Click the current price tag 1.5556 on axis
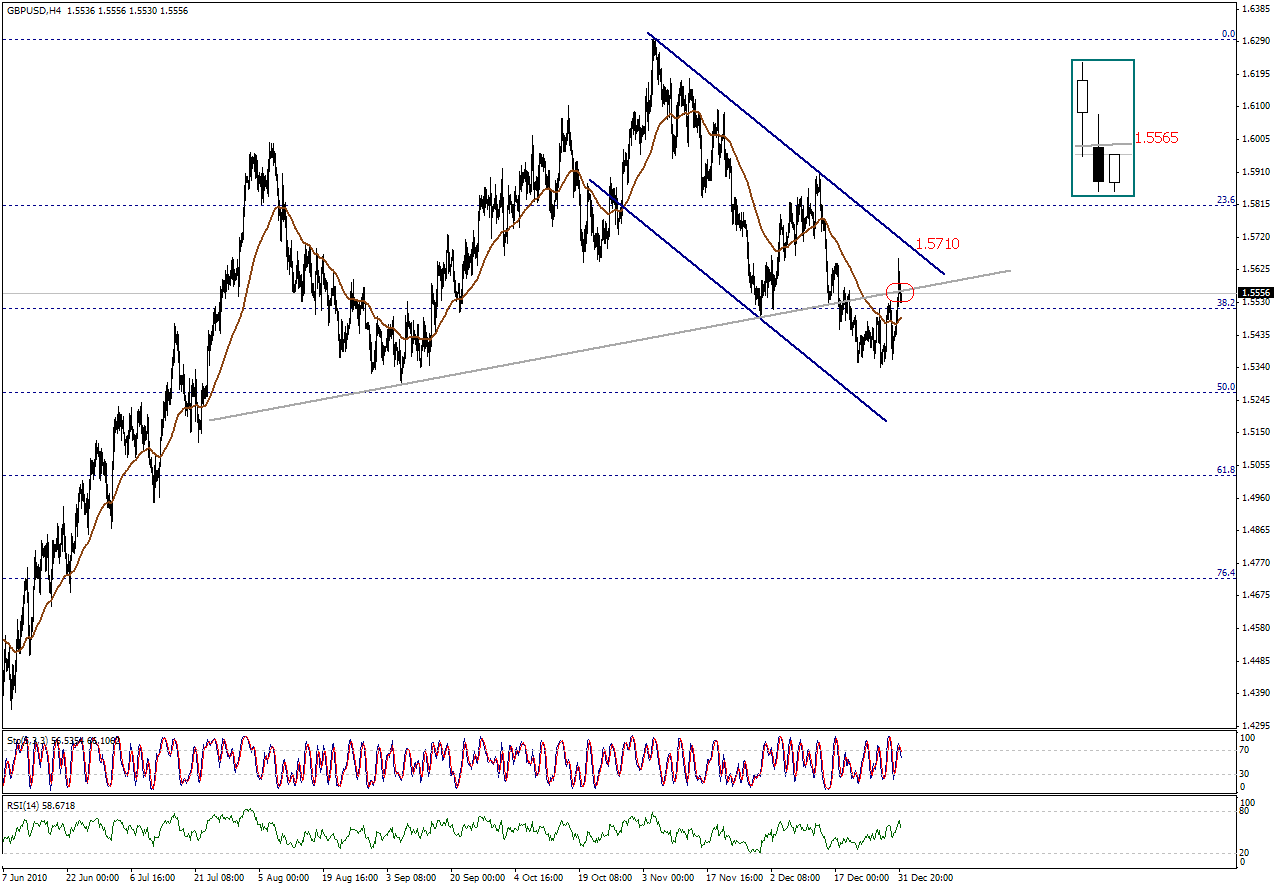Image resolution: width=1274 pixels, height=885 pixels. [1256, 293]
